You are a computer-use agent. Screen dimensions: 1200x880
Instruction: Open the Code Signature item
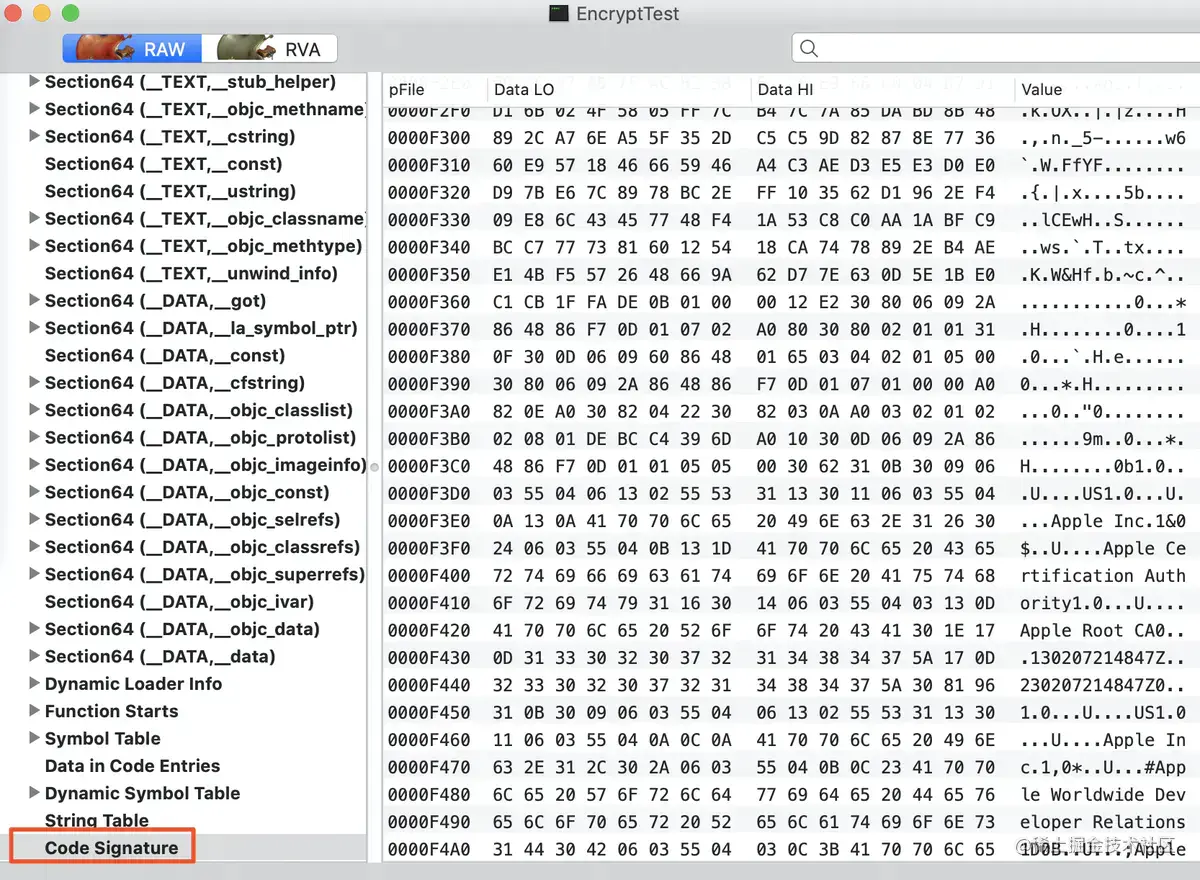111,848
